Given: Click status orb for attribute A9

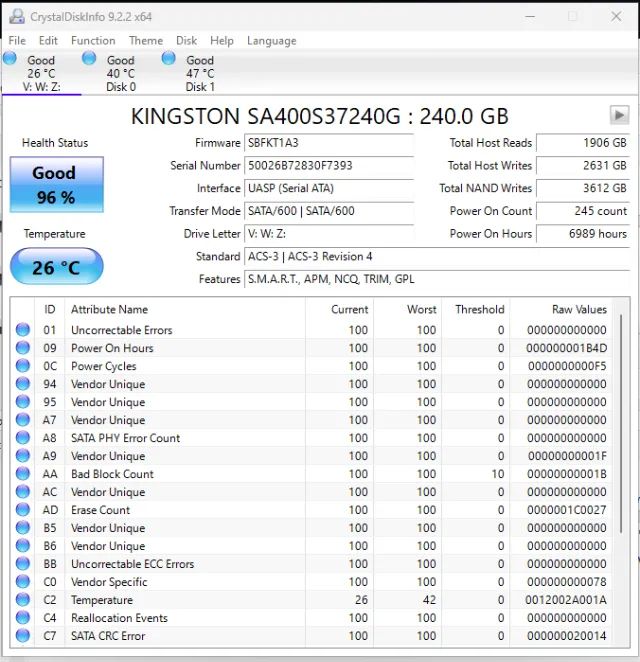Looking at the screenshot, I should (23, 456).
